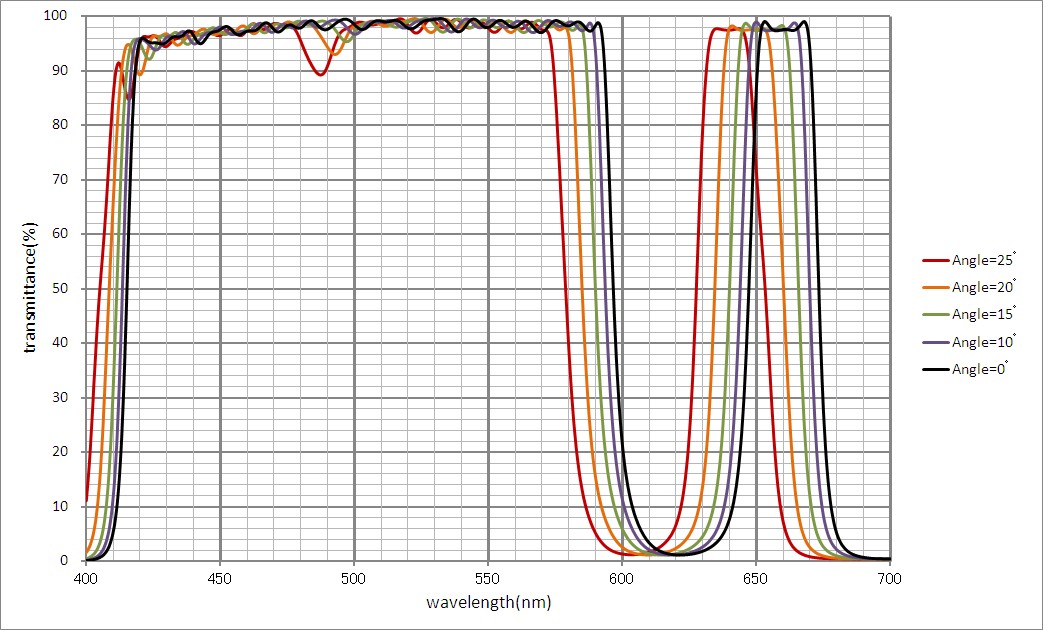Viewport: 1043px width, 630px height.
Task: Click the black Angle=0° legend line
Action: tap(934, 369)
